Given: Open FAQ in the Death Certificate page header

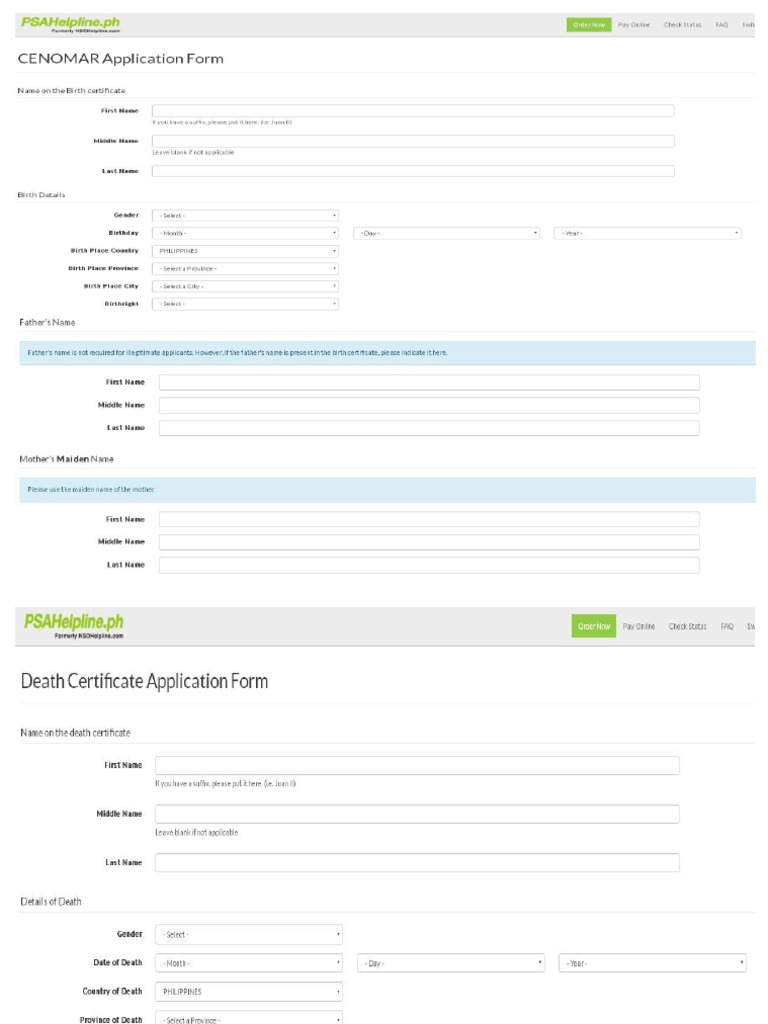Looking at the screenshot, I should [x=726, y=626].
